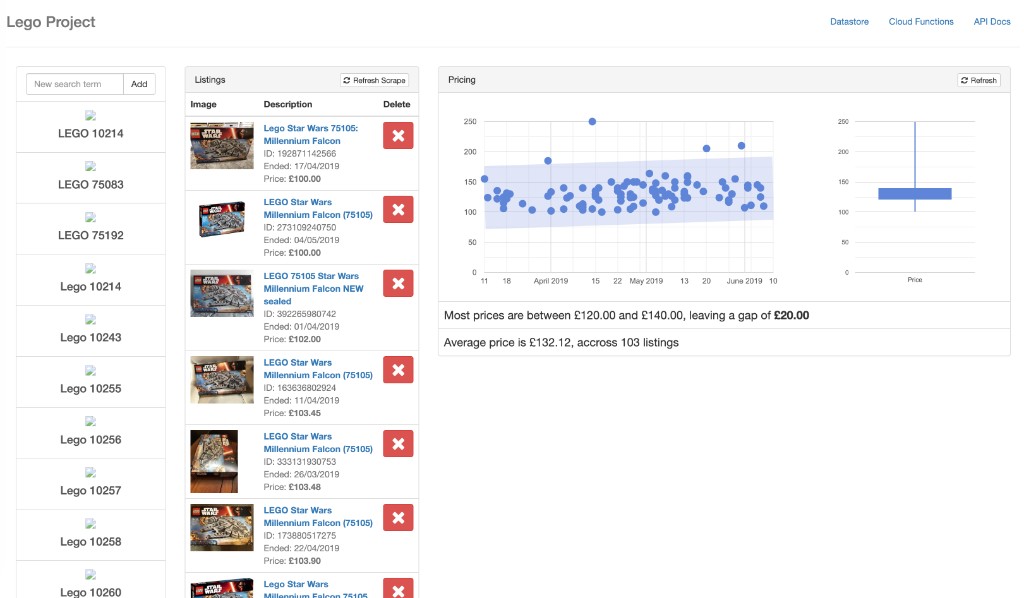Screen dimensions: 1024x598
Task: Click 'Ended: 17/04/2019' text
Action: click(x=301, y=166)
